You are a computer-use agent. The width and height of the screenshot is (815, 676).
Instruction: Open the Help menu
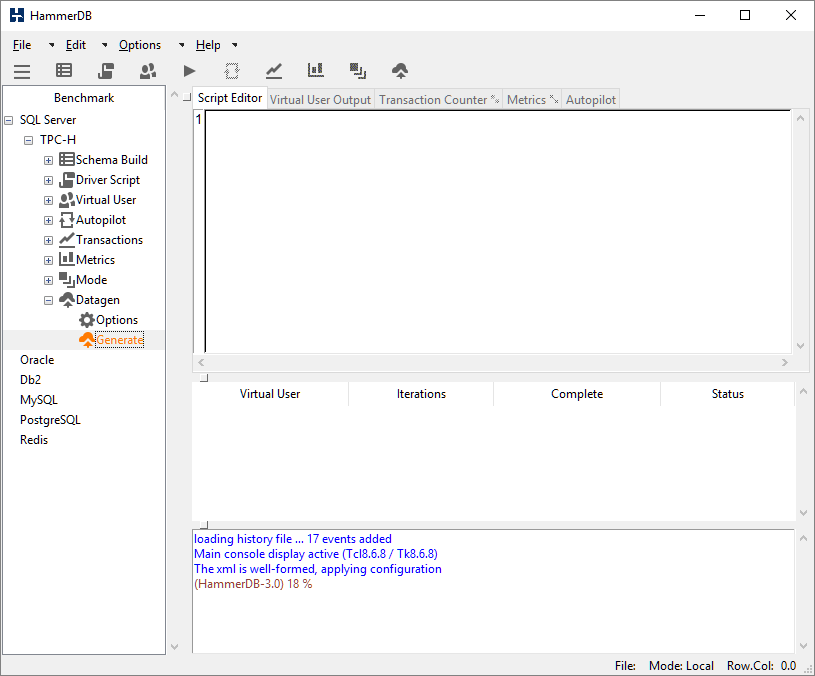[x=208, y=45]
